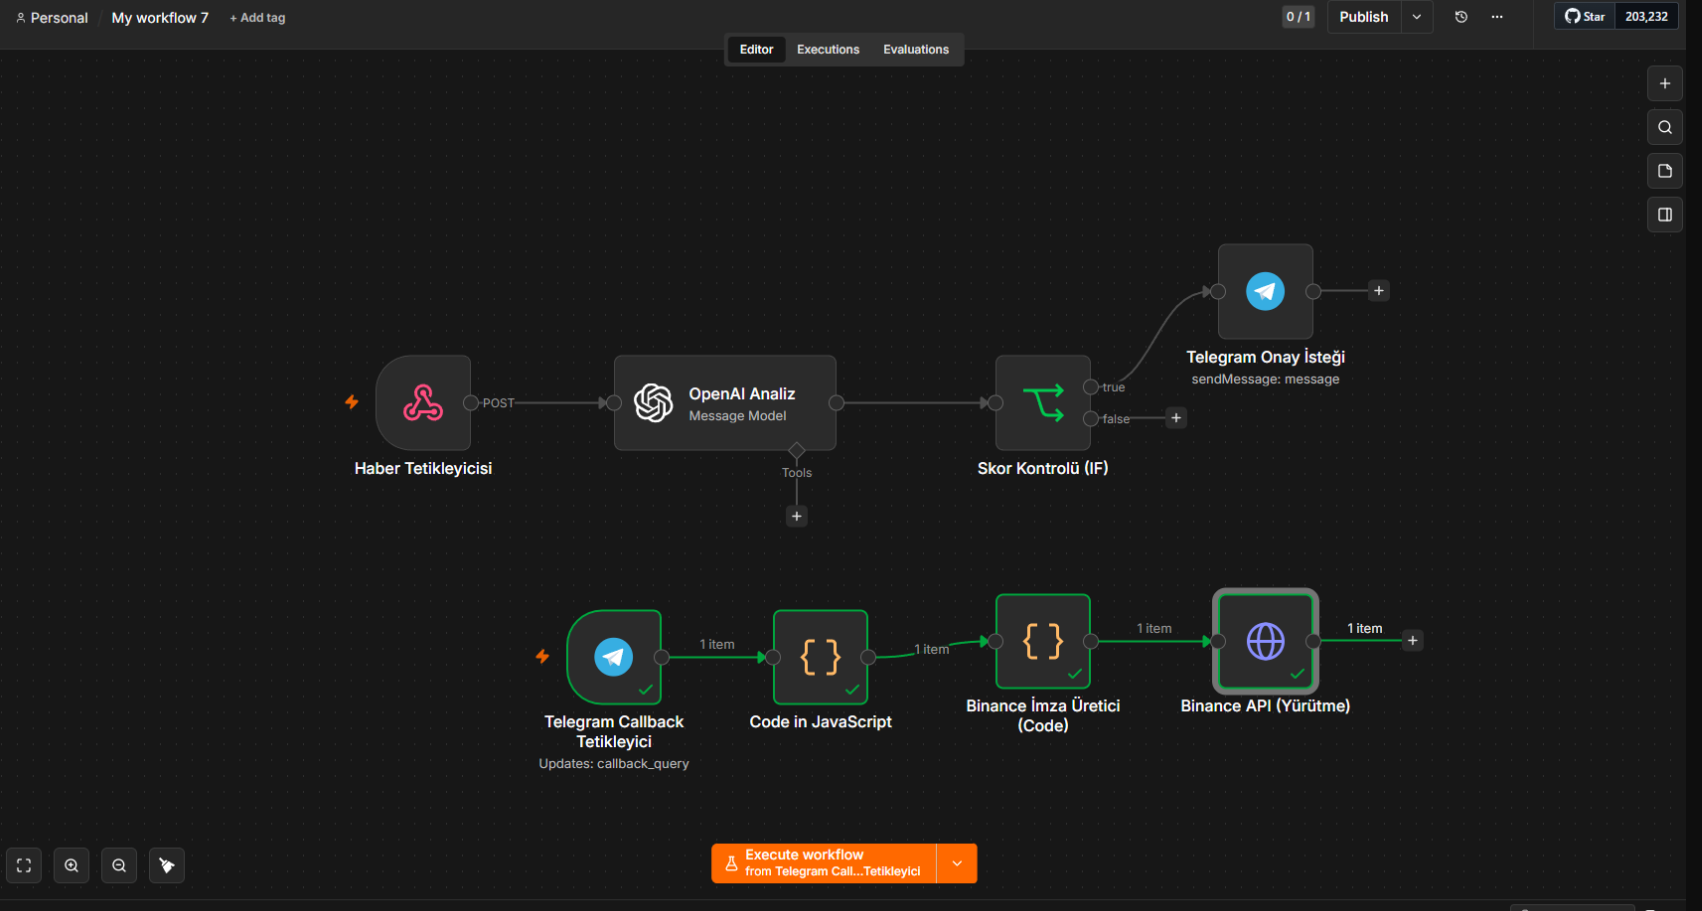Open the Haber Tetikleyicisi webhook node

(x=423, y=403)
